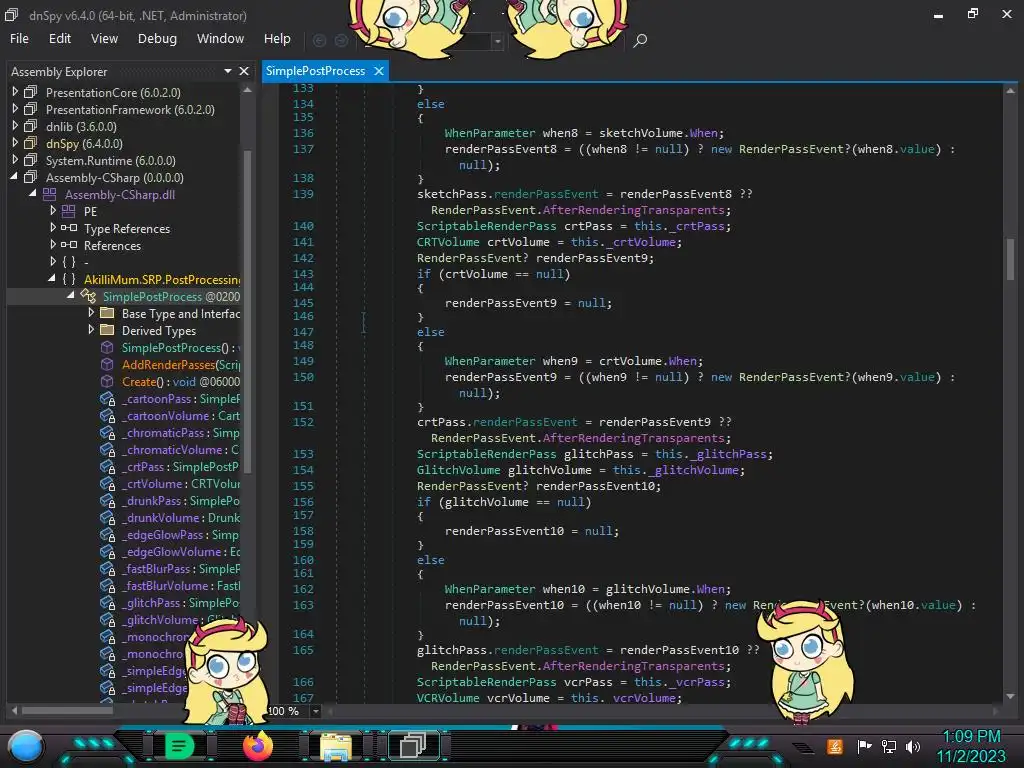Select the _drunkPass field
Viewport: 1024px width, 768px height.
coord(180,500)
